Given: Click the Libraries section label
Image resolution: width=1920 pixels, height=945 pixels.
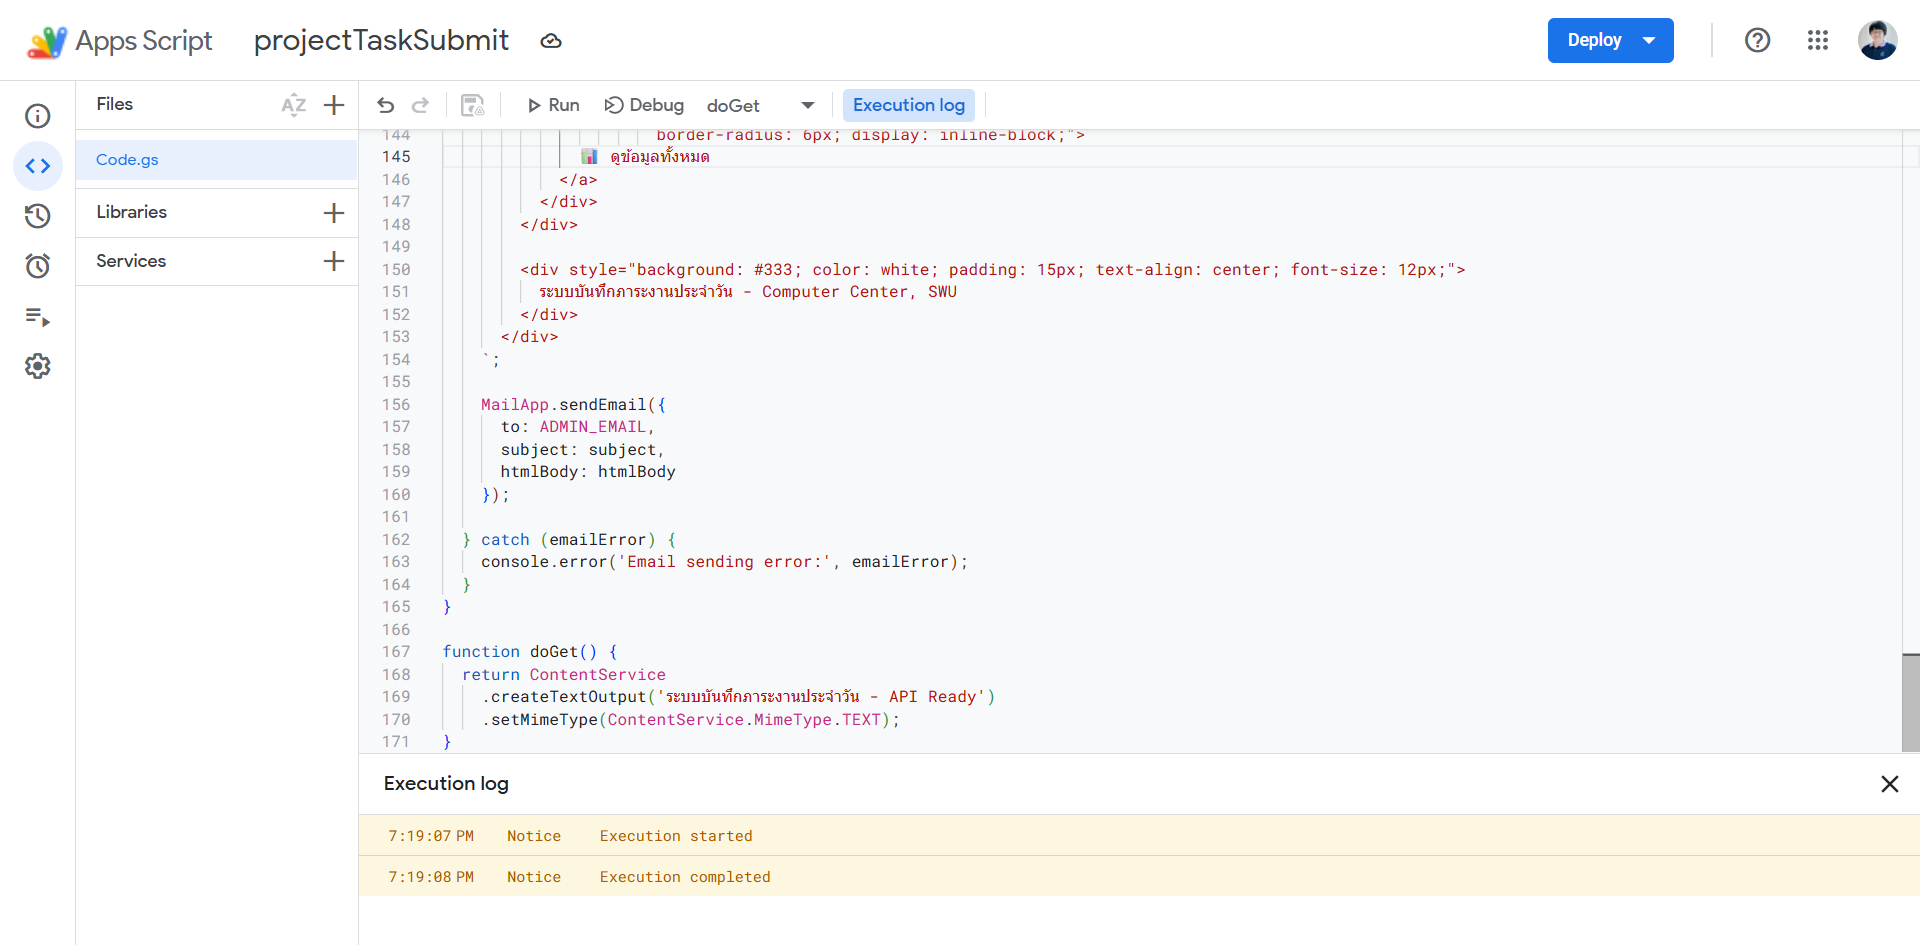Looking at the screenshot, I should click(x=131, y=212).
